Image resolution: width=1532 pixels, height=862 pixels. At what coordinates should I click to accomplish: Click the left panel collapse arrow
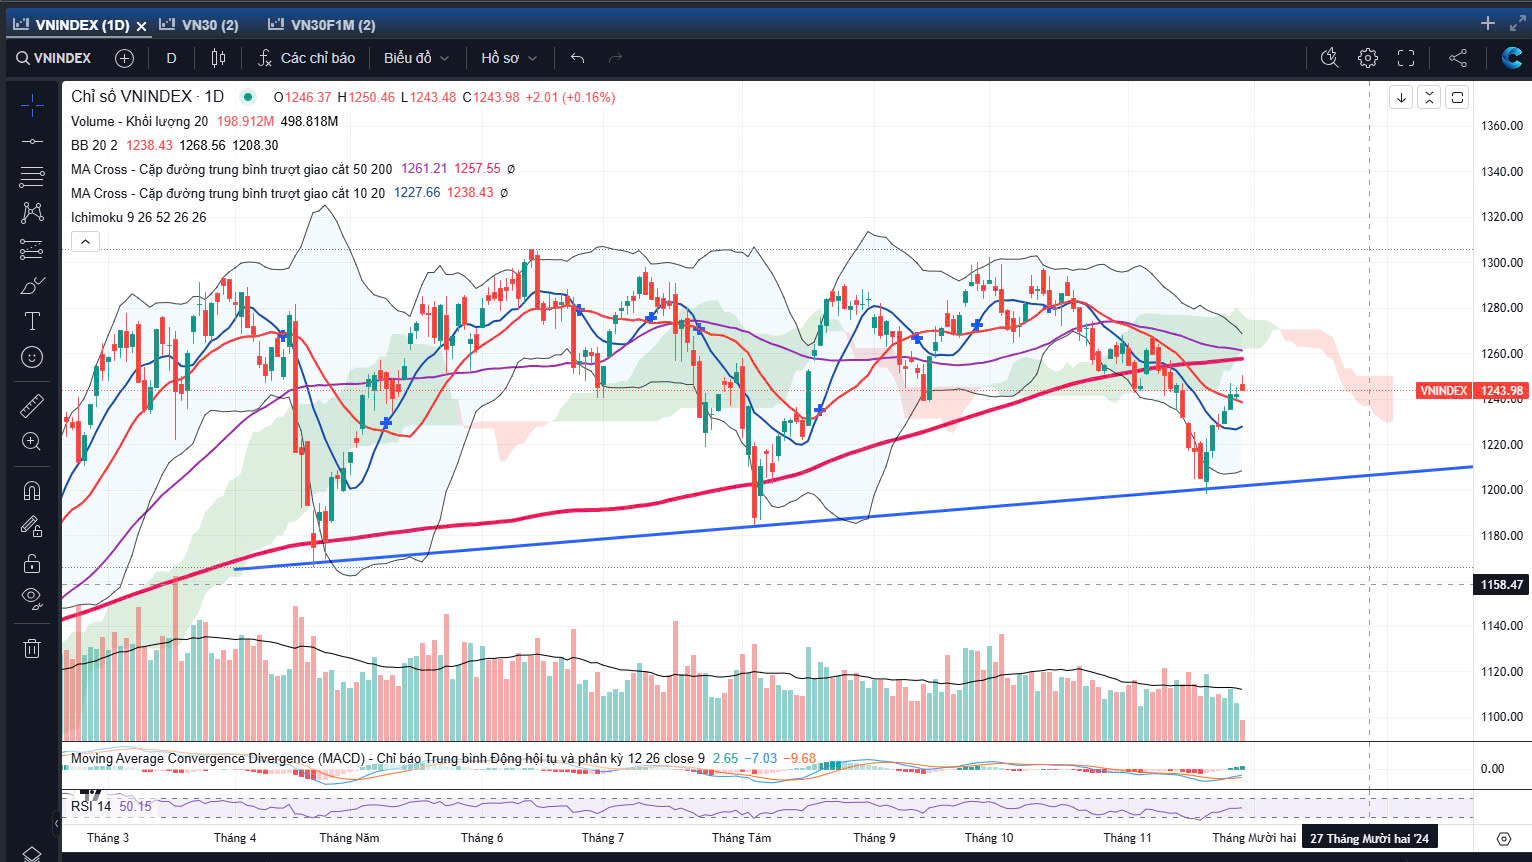point(56,824)
